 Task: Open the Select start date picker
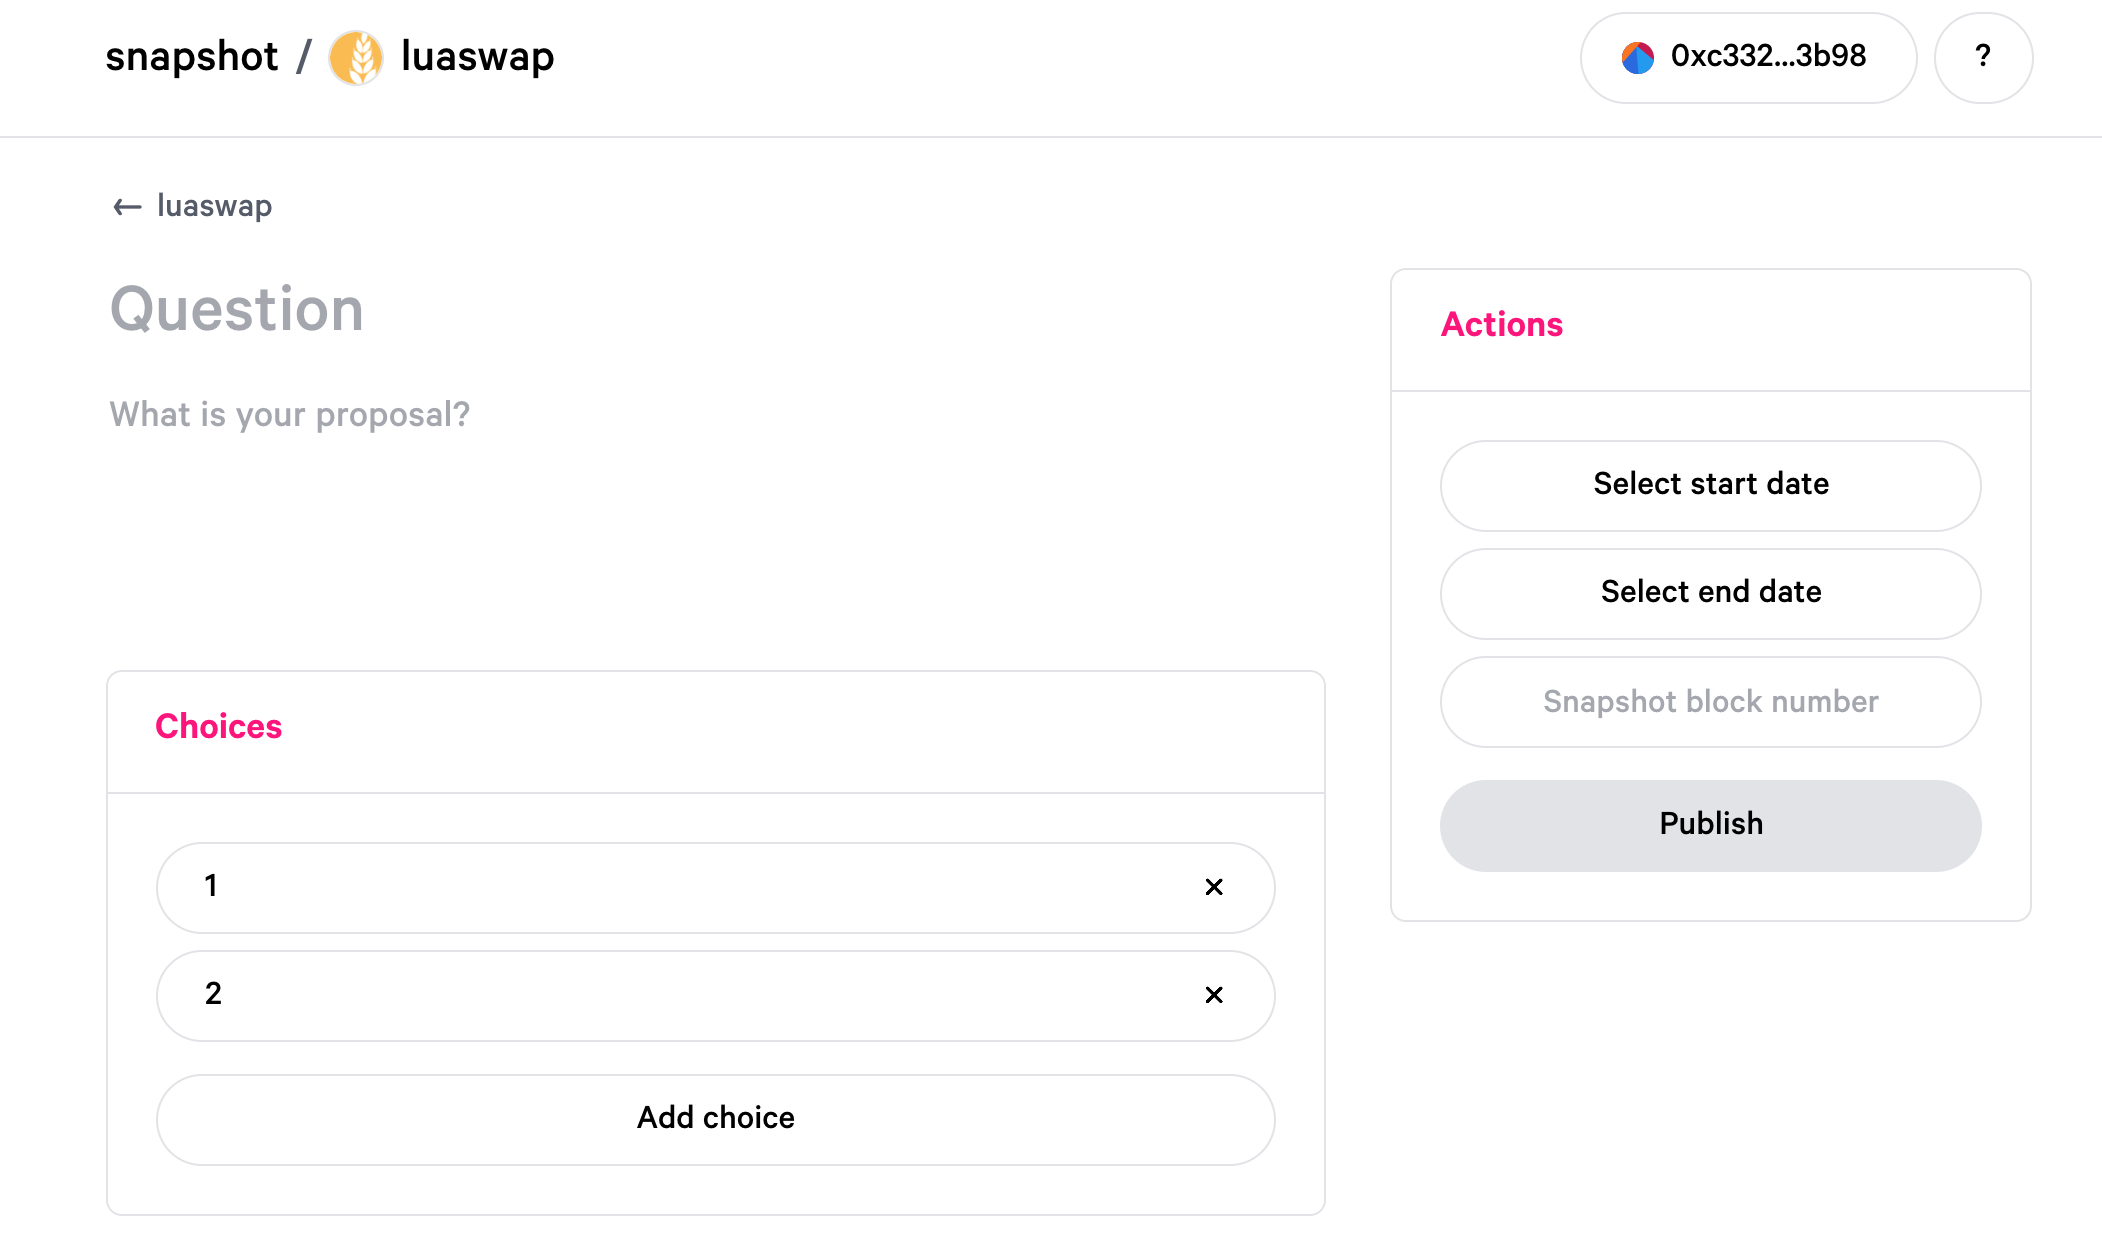point(1710,485)
